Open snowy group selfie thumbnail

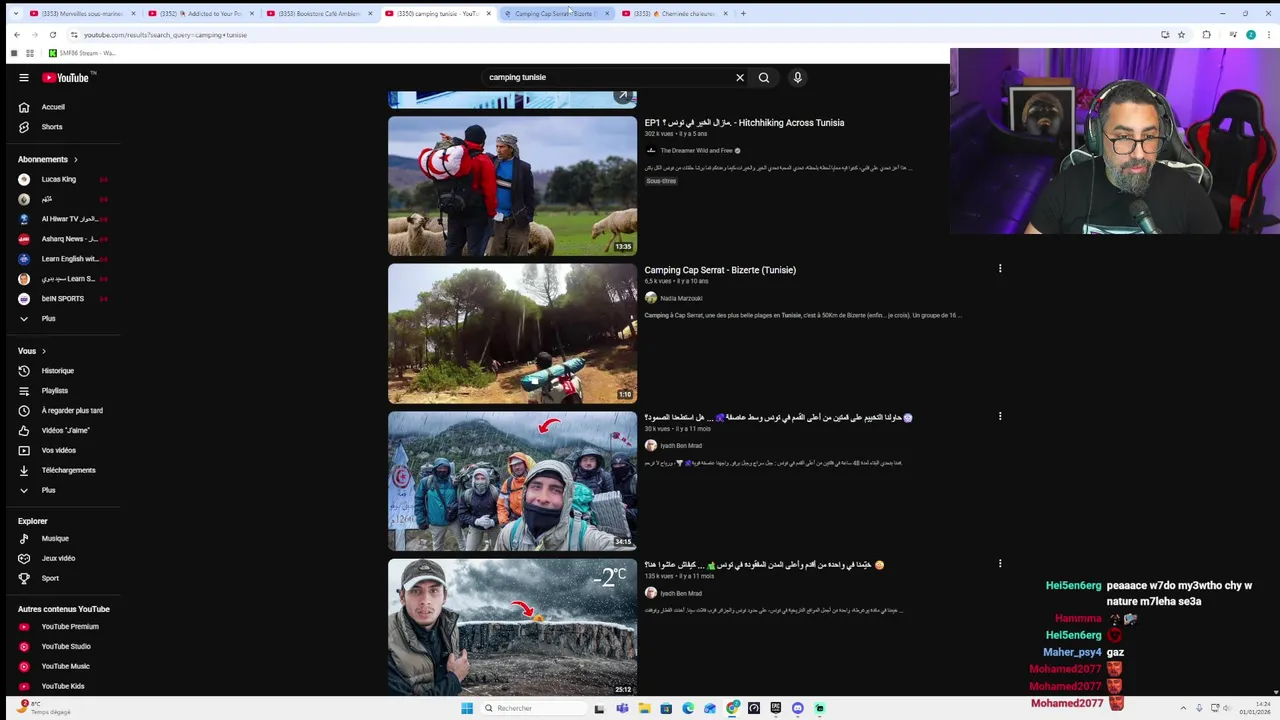point(512,481)
